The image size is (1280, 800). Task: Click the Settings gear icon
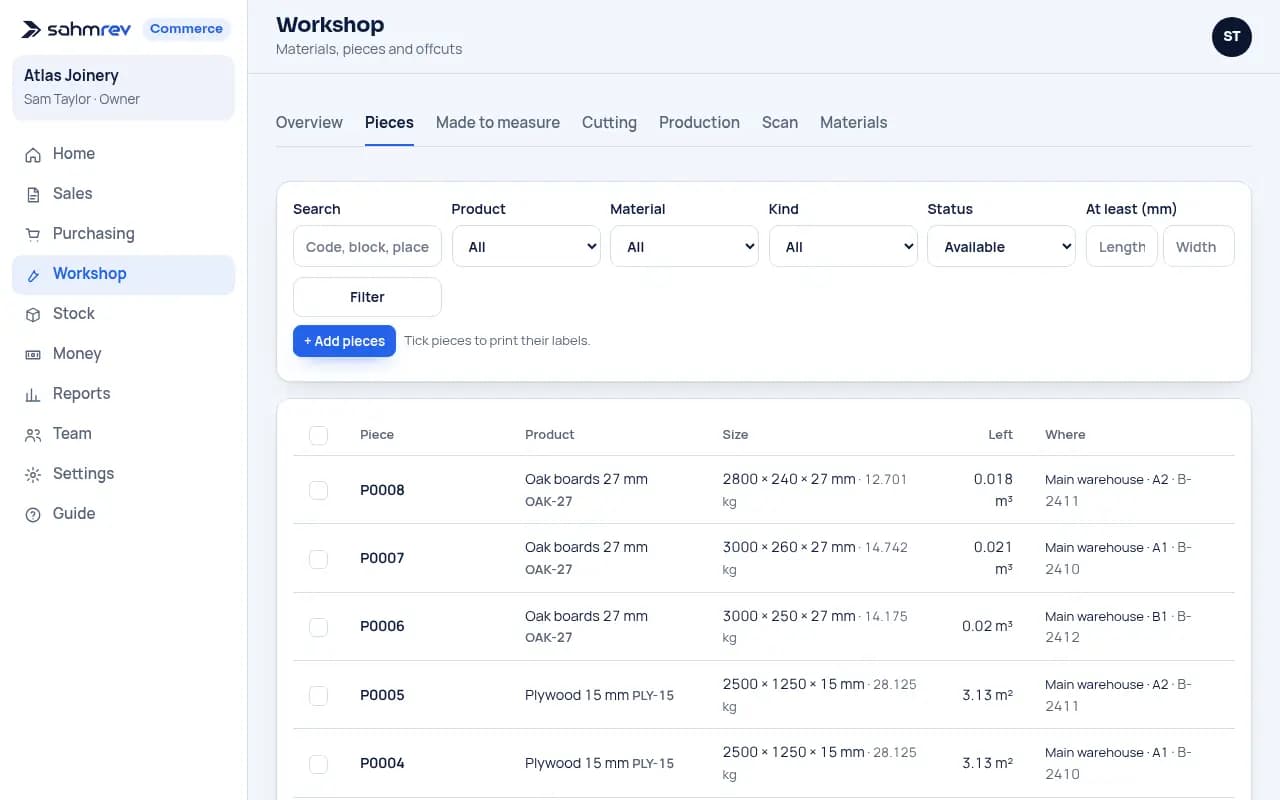tap(33, 474)
